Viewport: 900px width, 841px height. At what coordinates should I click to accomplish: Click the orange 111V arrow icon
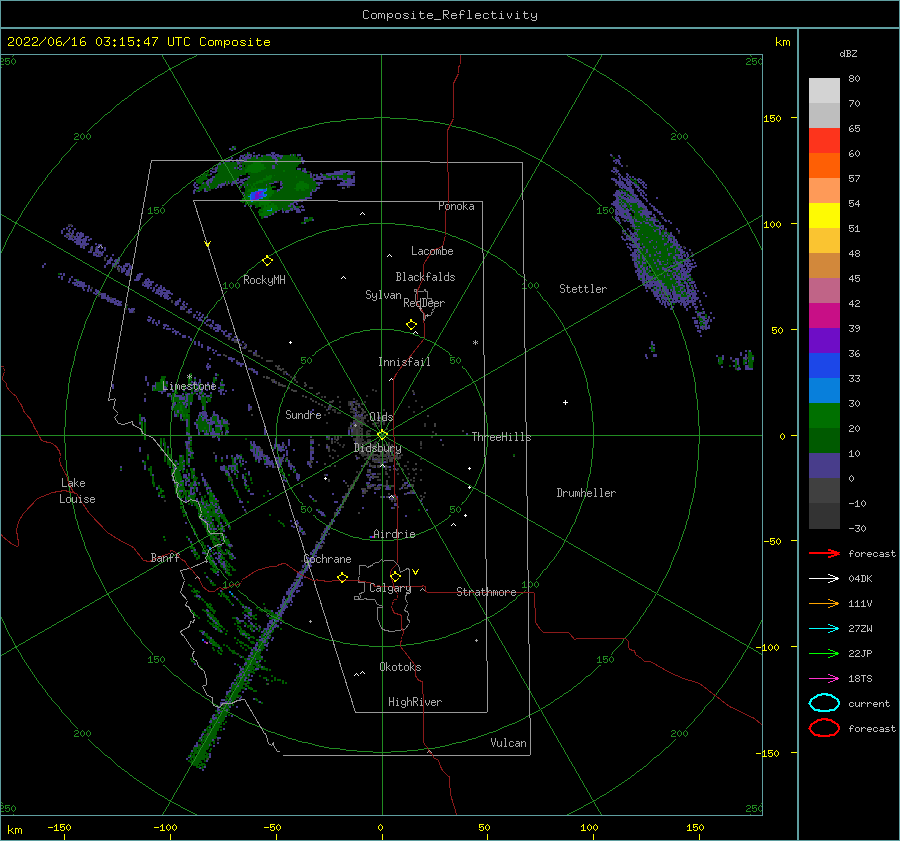pyautogui.click(x=824, y=603)
